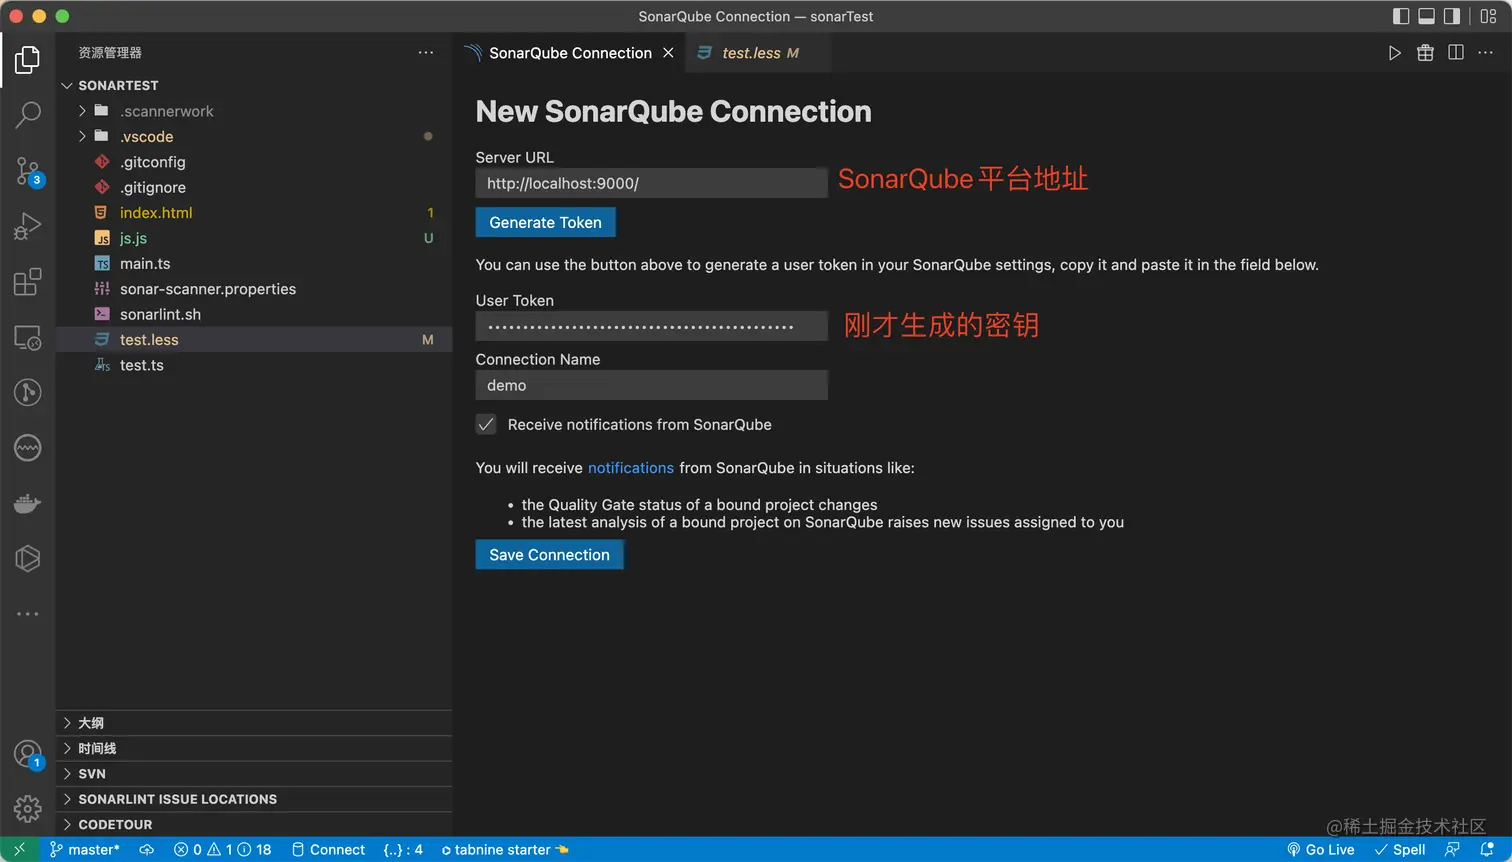Viewport: 1512px width, 862px height.
Task: Click Connect in the status bar
Action: pos(328,850)
